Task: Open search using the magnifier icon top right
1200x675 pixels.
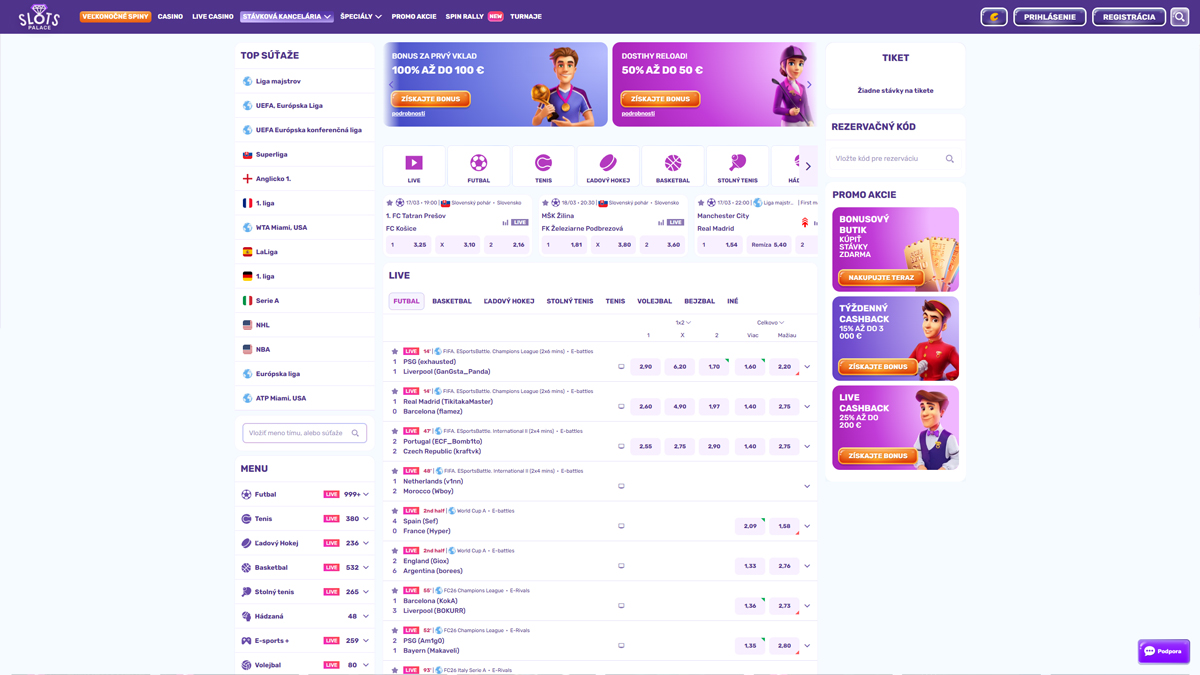Action: [1182, 16]
